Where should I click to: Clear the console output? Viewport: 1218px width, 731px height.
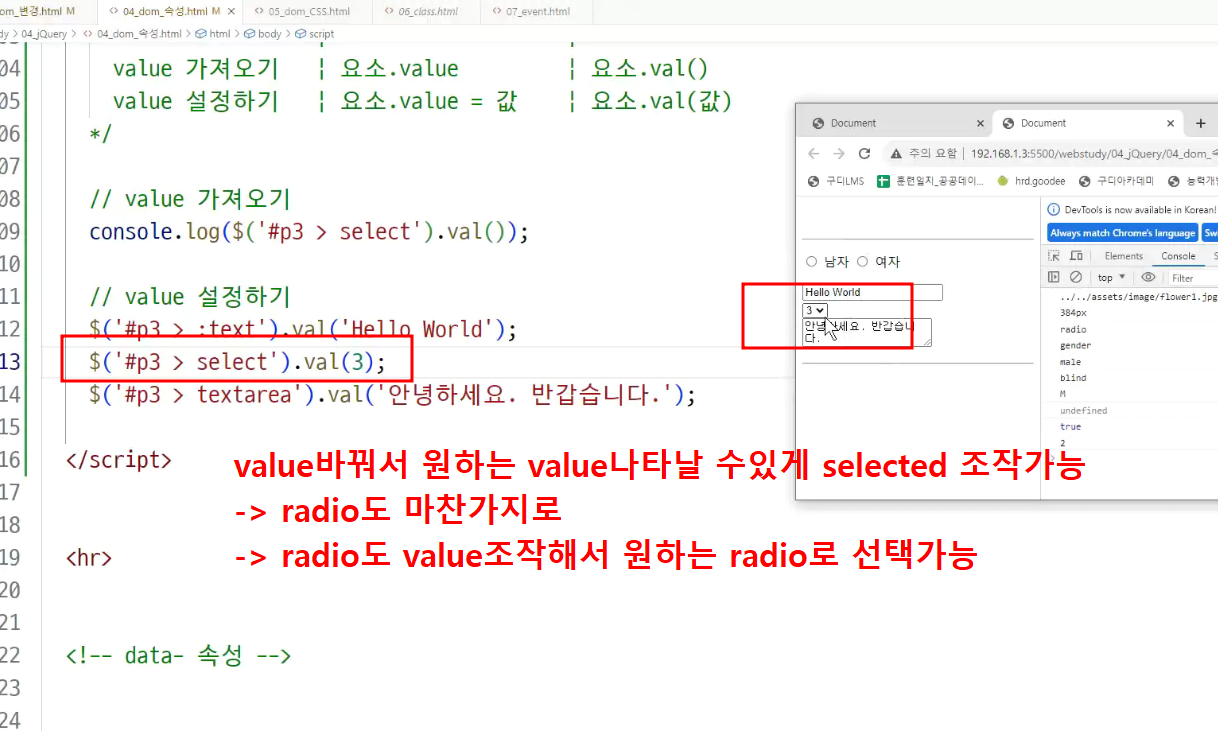point(1076,277)
